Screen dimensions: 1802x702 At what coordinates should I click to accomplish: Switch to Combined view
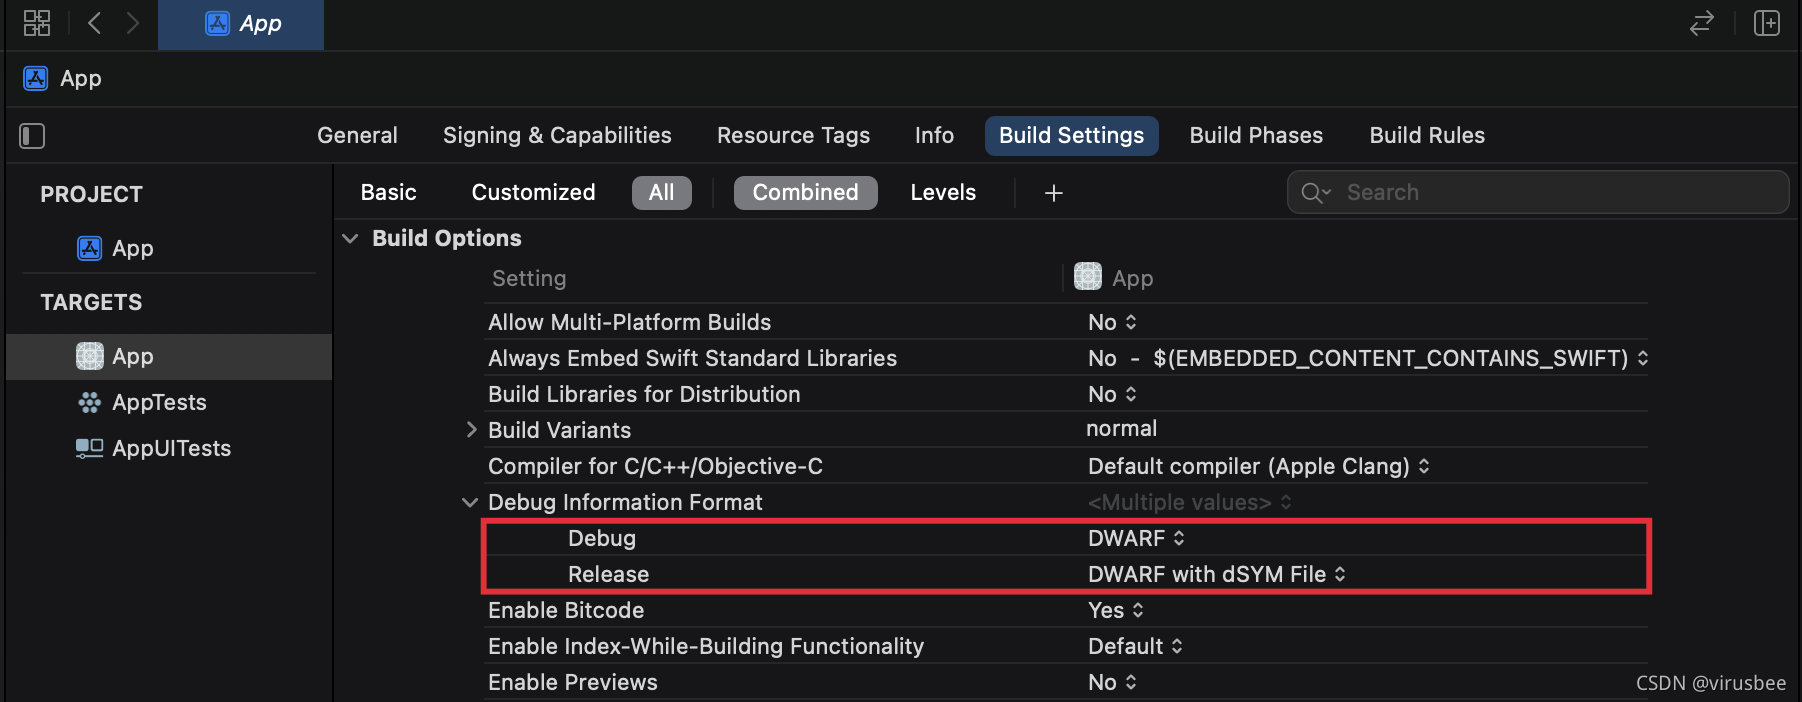pos(805,192)
